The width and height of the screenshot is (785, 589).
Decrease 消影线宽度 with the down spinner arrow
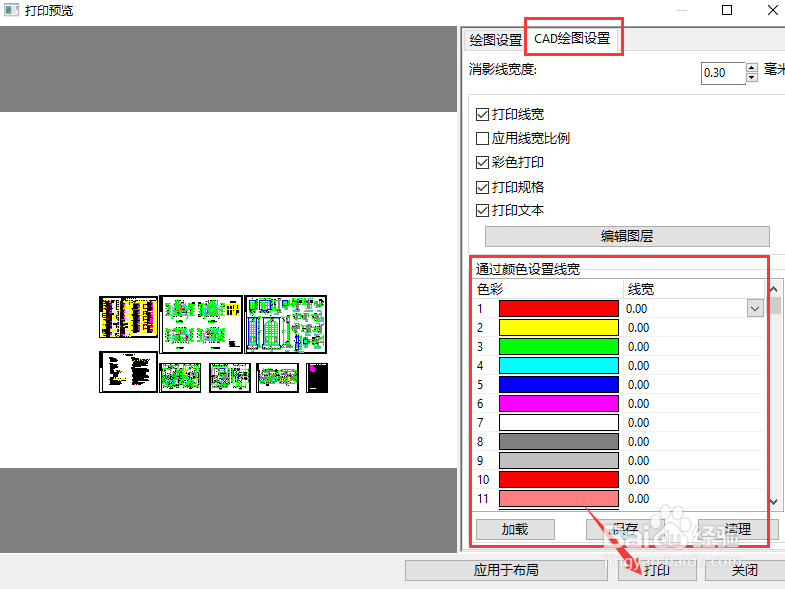(x=752, y=78)
